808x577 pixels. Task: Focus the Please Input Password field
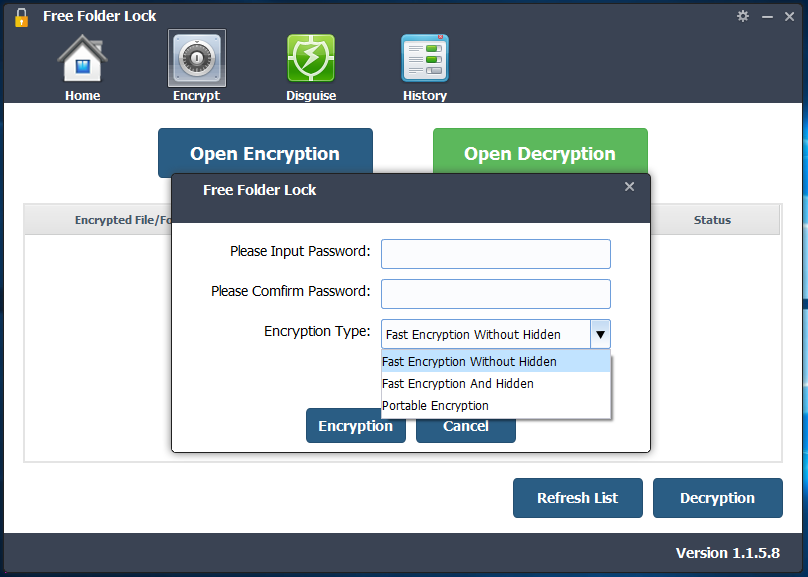(496, 254)
